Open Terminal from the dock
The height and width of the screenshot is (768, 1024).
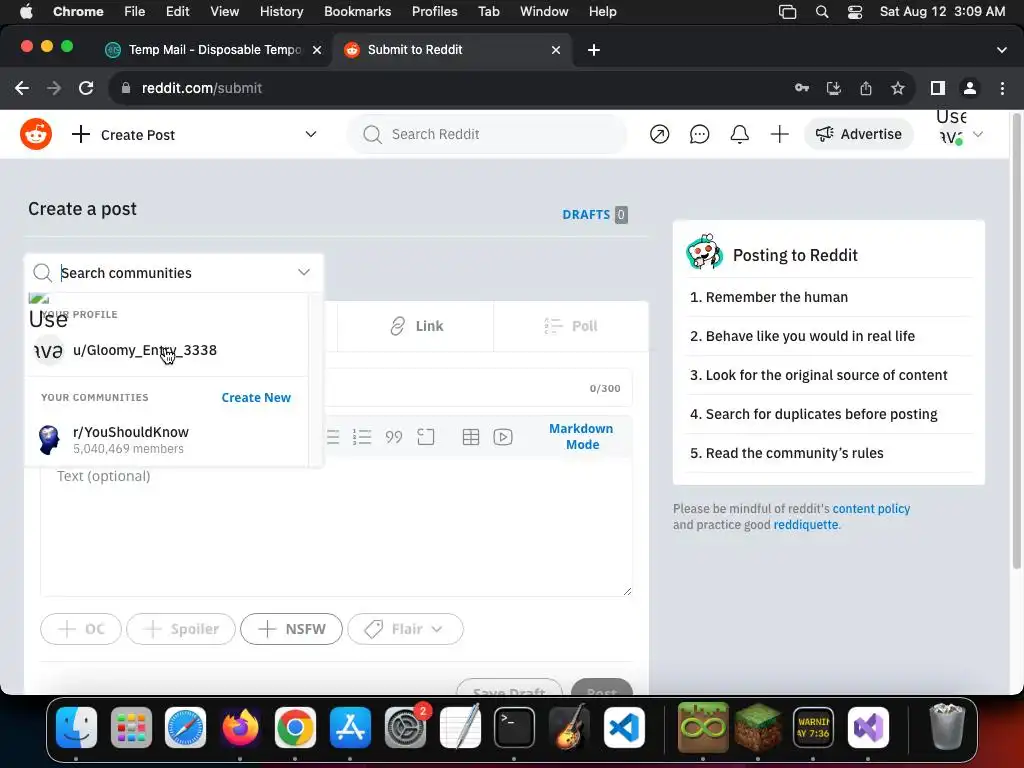[514, 728]
